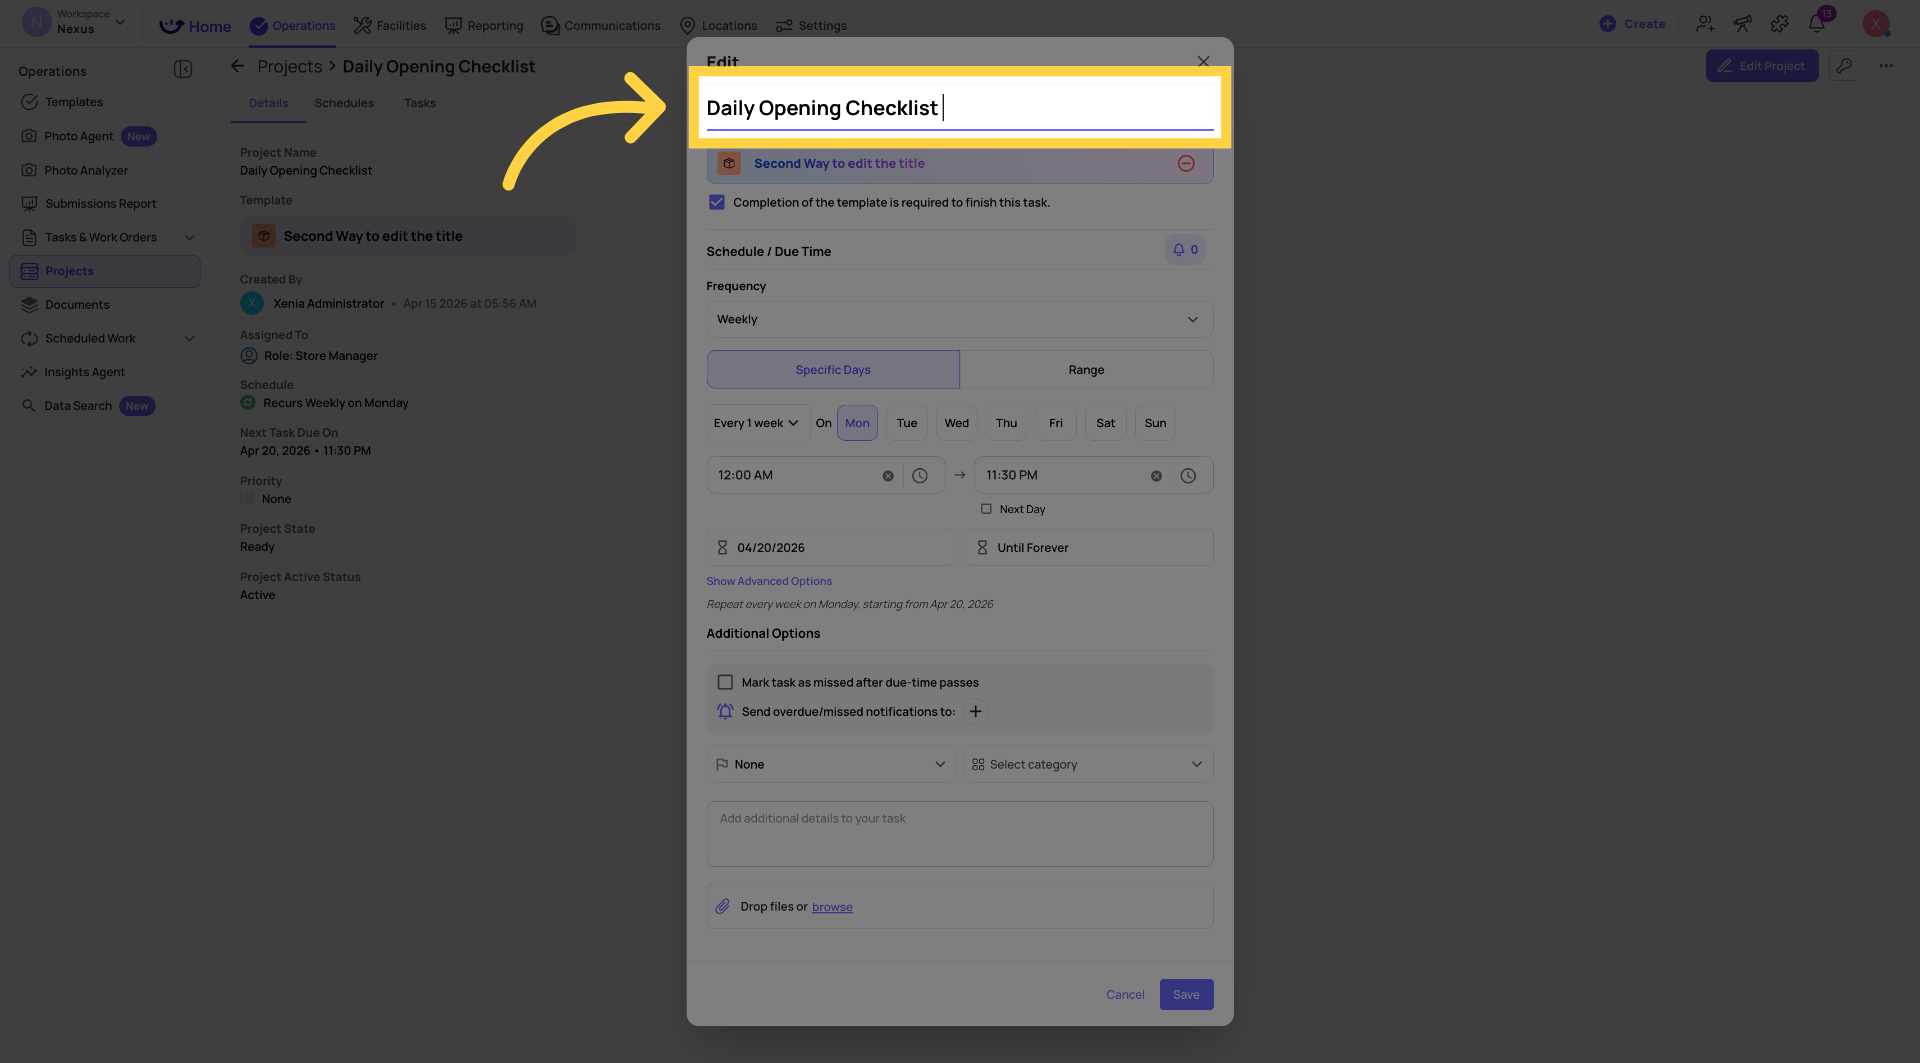Clear the 12:00 AM start time
1920x1063 pixels.
888,476
